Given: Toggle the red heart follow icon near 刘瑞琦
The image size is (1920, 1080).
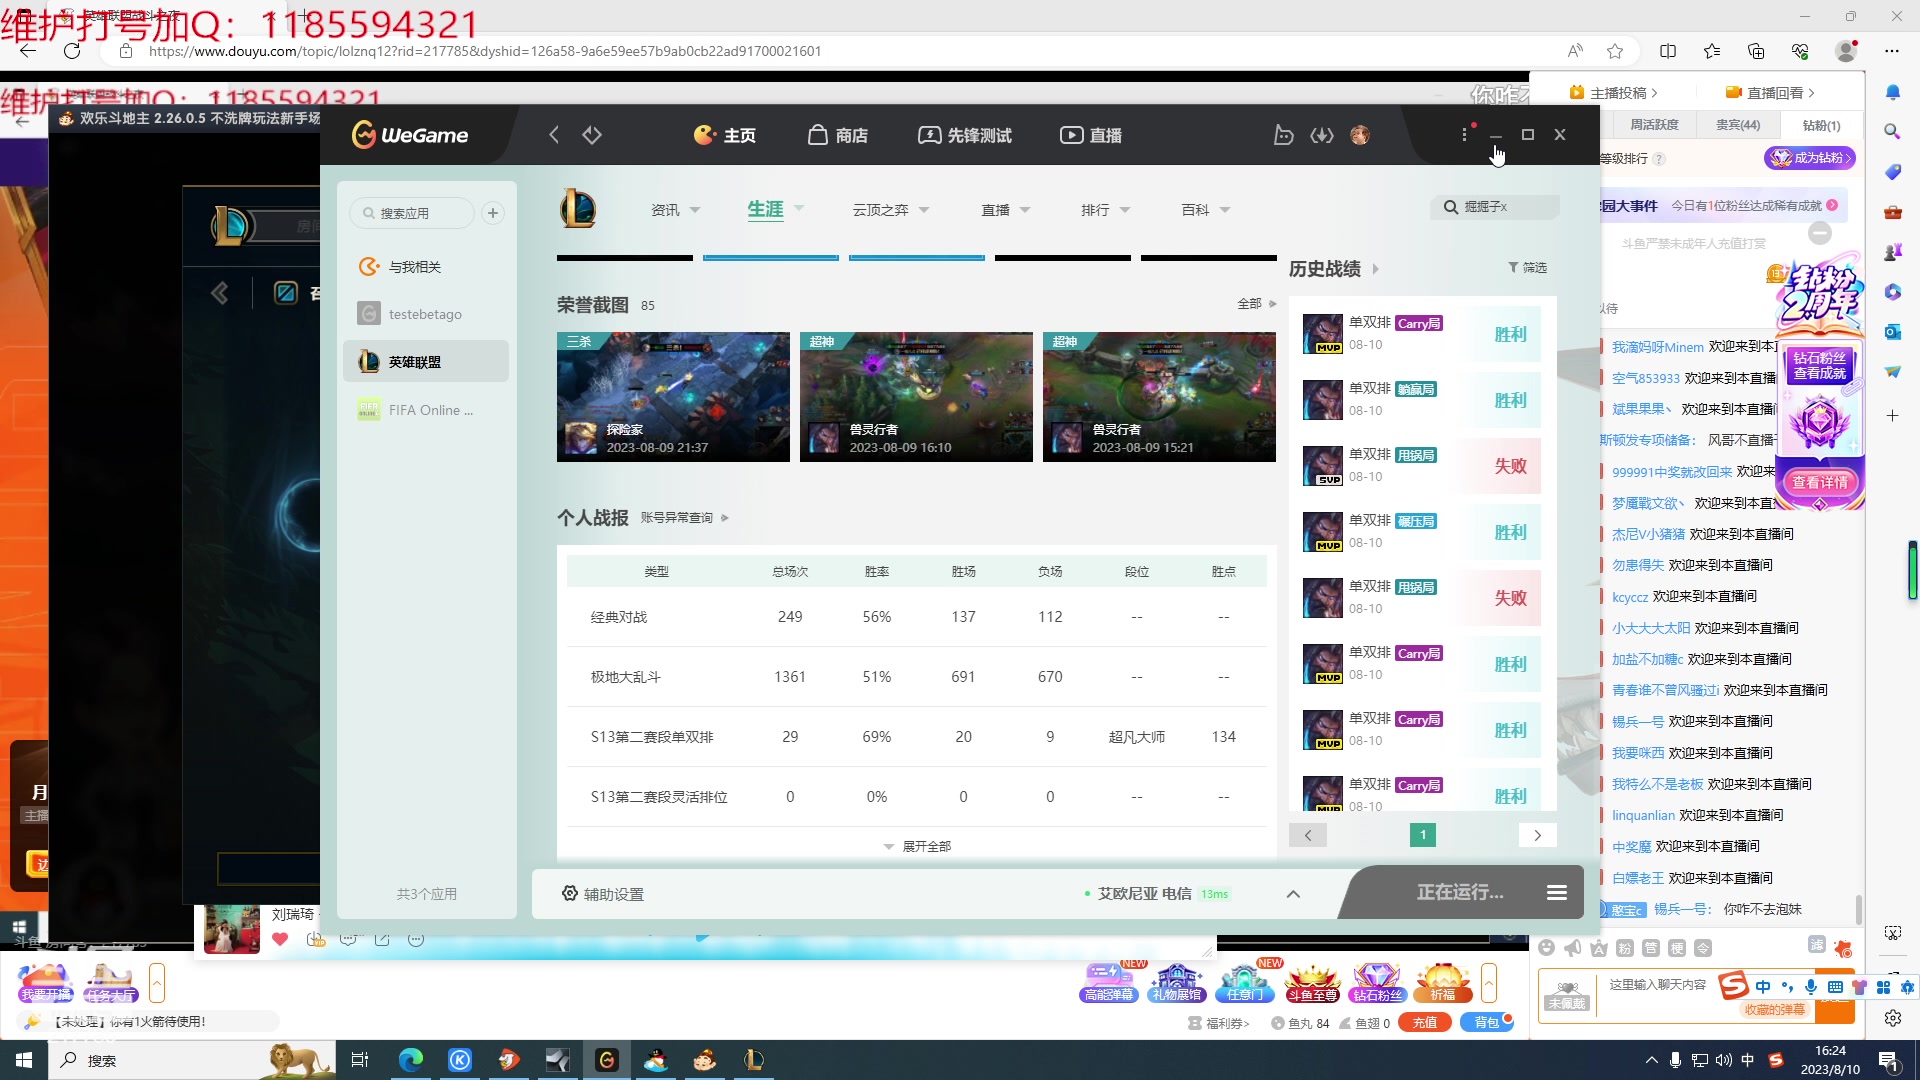Looking at the screenshot, I should pyautogui.click(x=281, y=940).
